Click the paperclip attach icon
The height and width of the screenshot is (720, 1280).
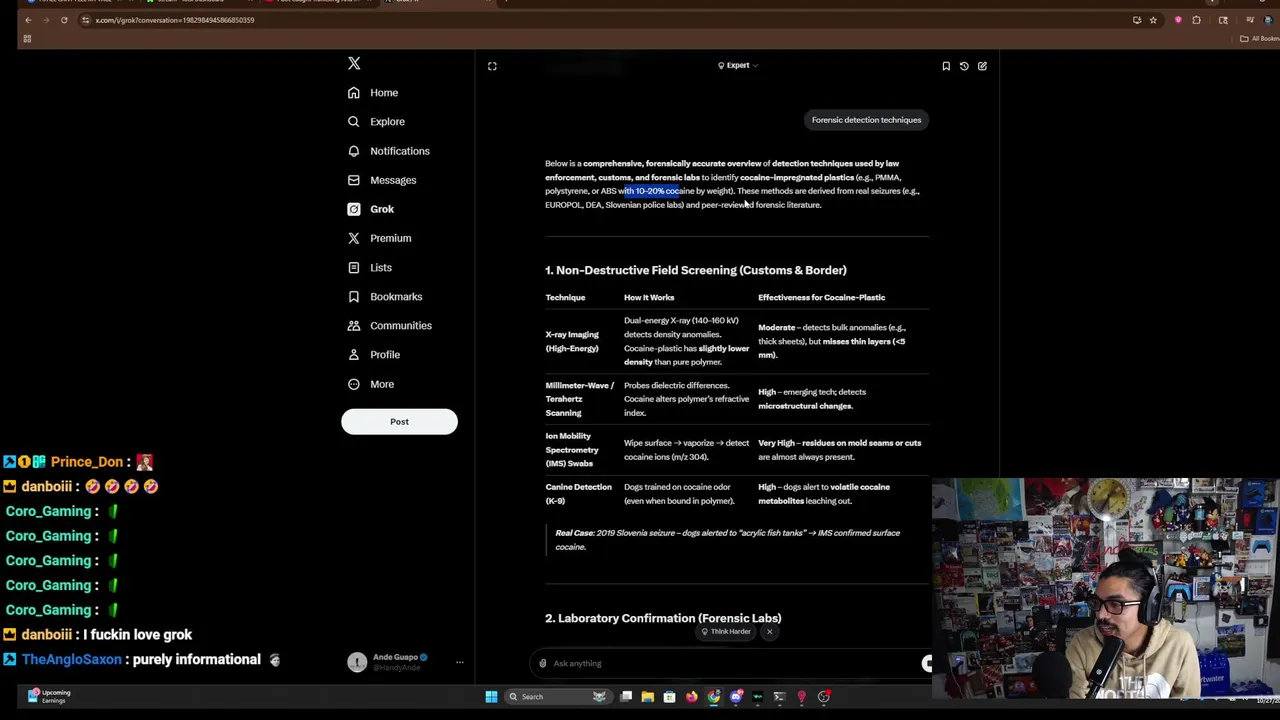543,663
